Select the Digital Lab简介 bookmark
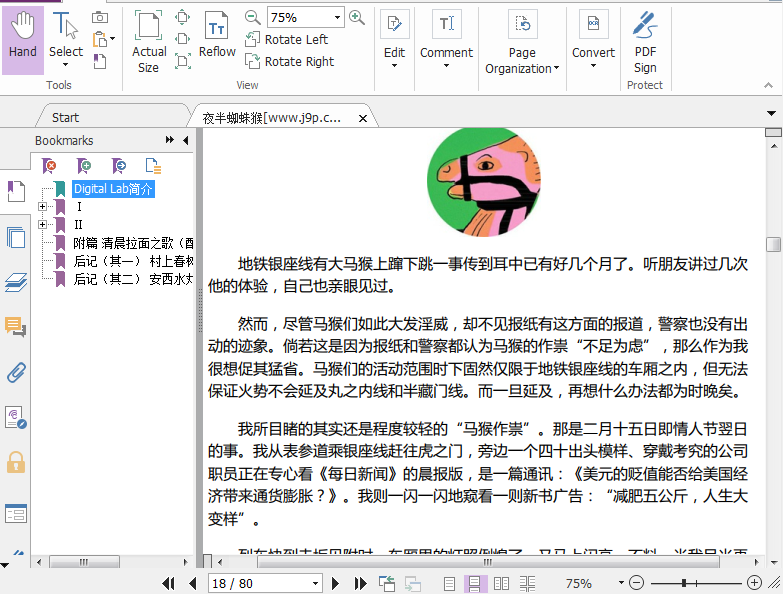The height and width of the screenshot is (594, 783). pyautogui.click(x=113, y=189)
